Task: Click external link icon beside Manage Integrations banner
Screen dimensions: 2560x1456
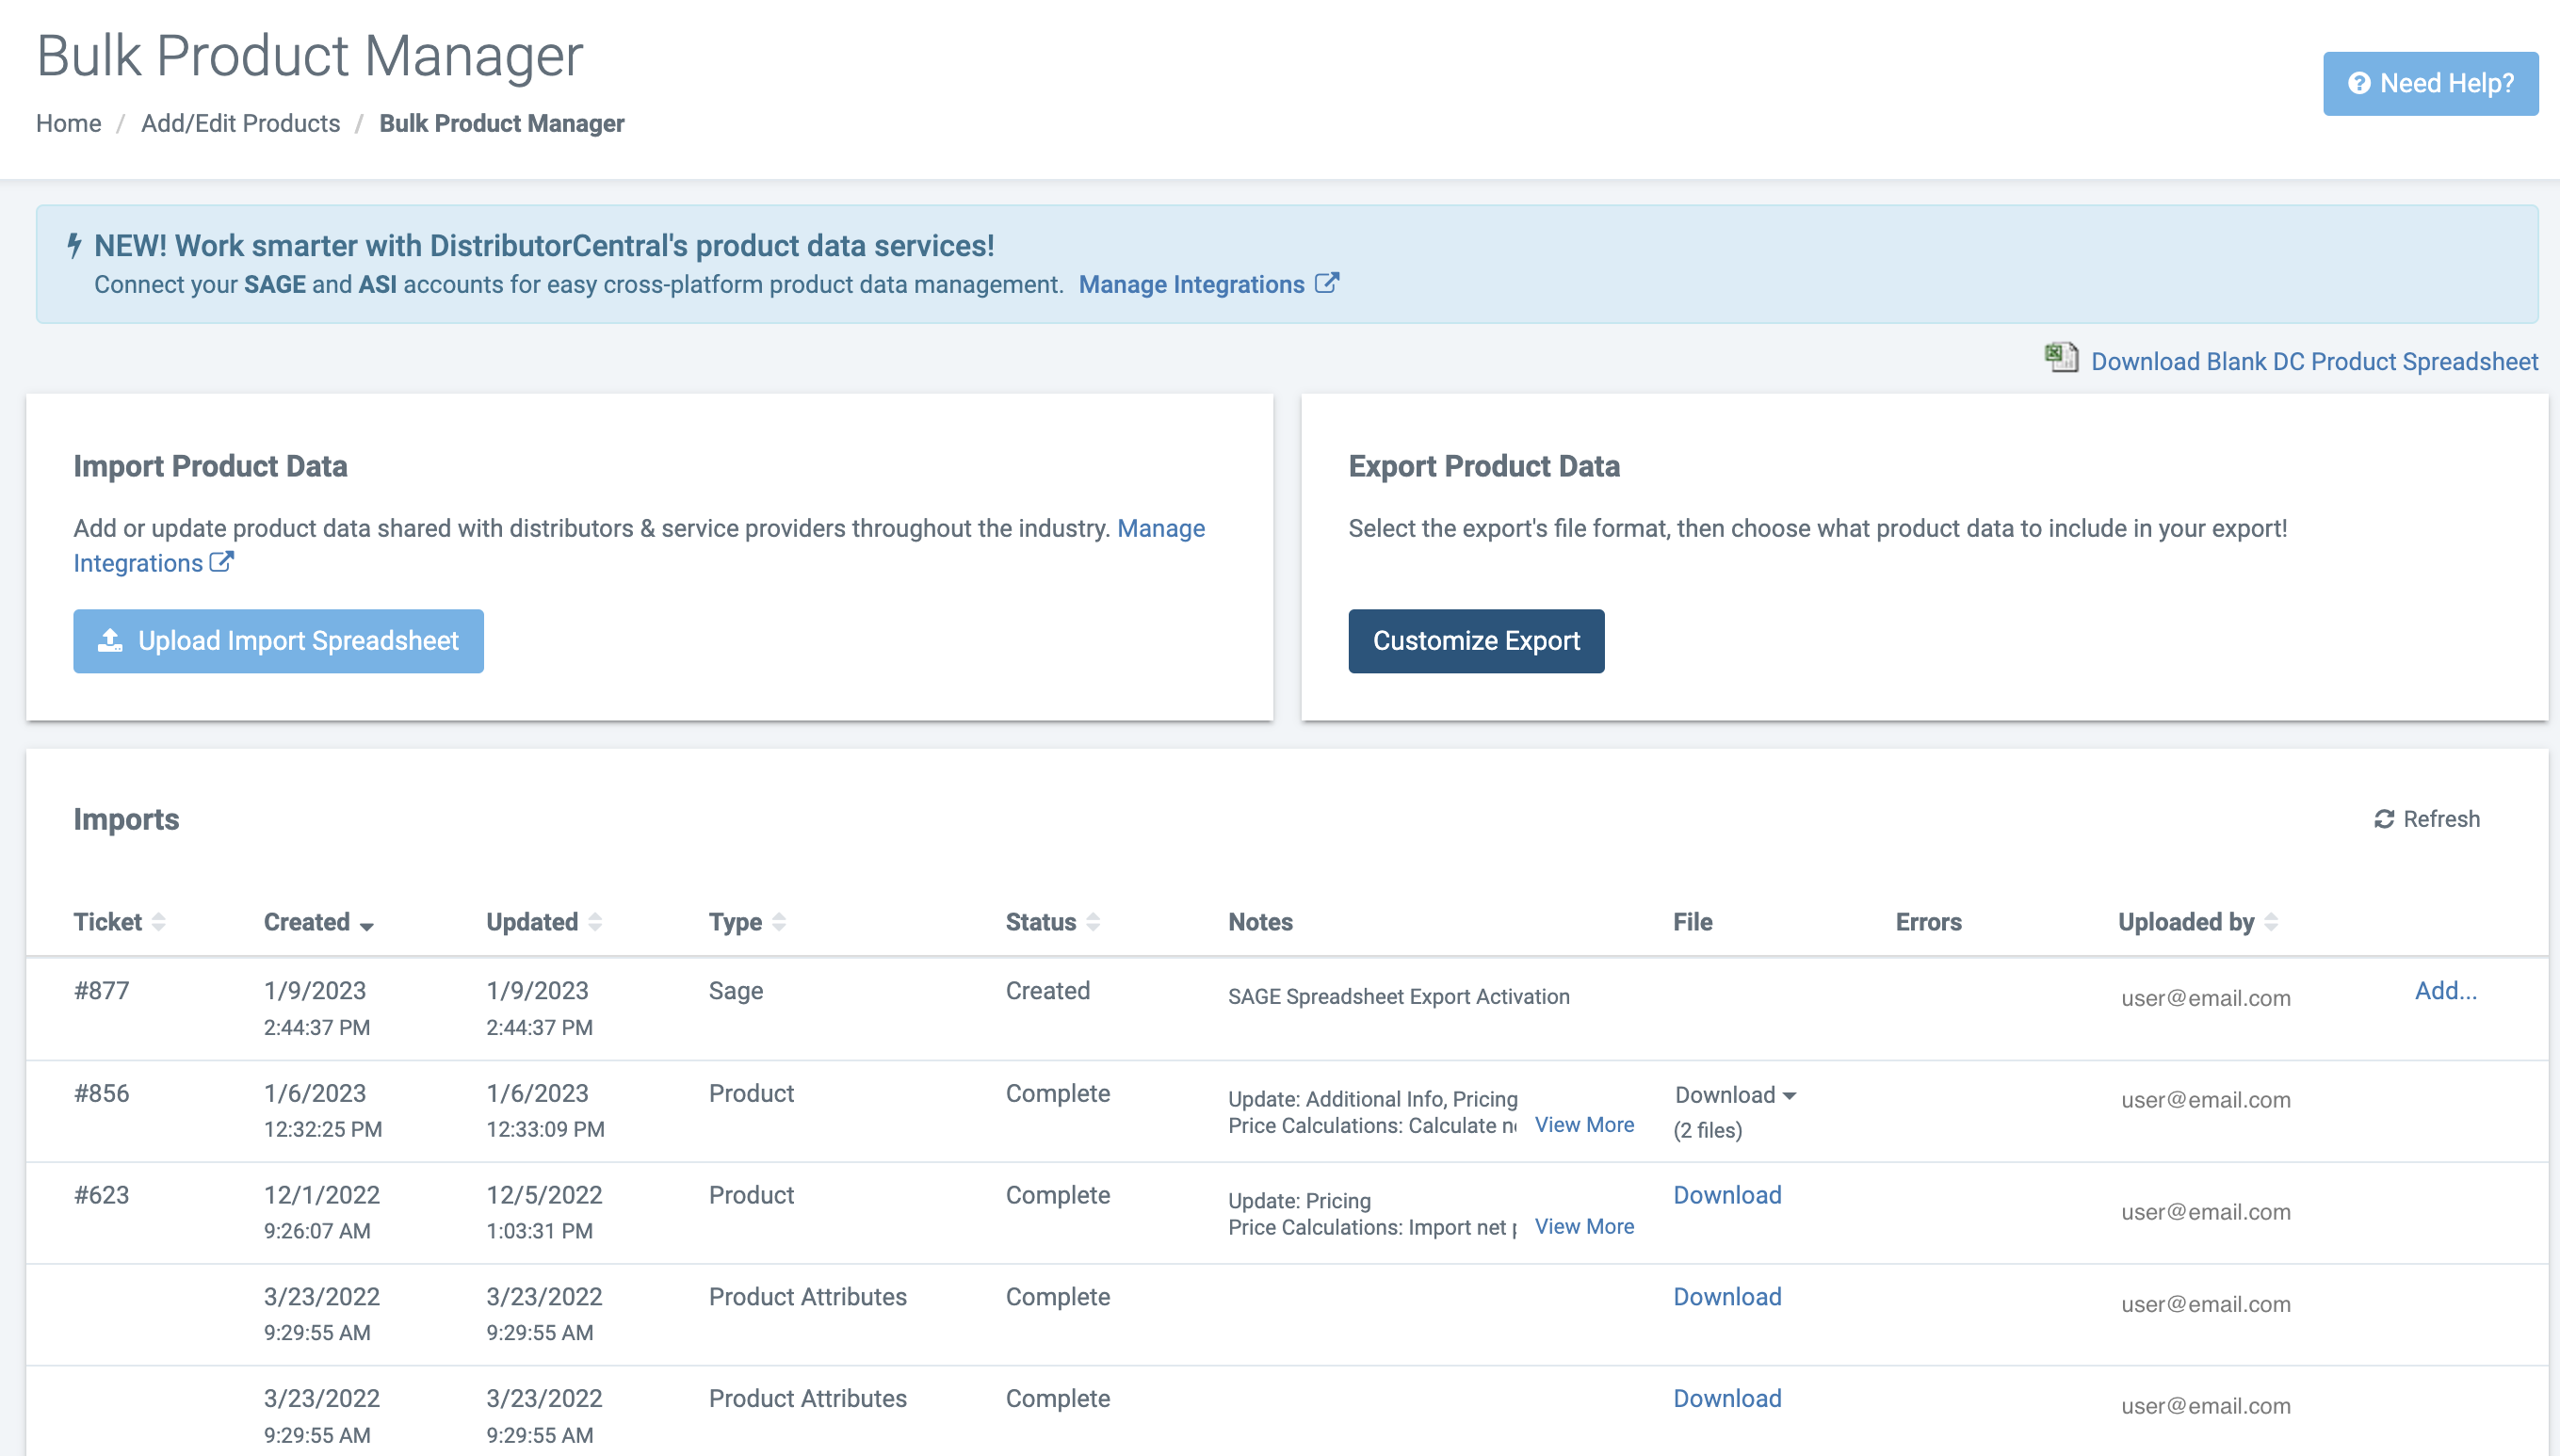Action: click(x=1326, y=283)
